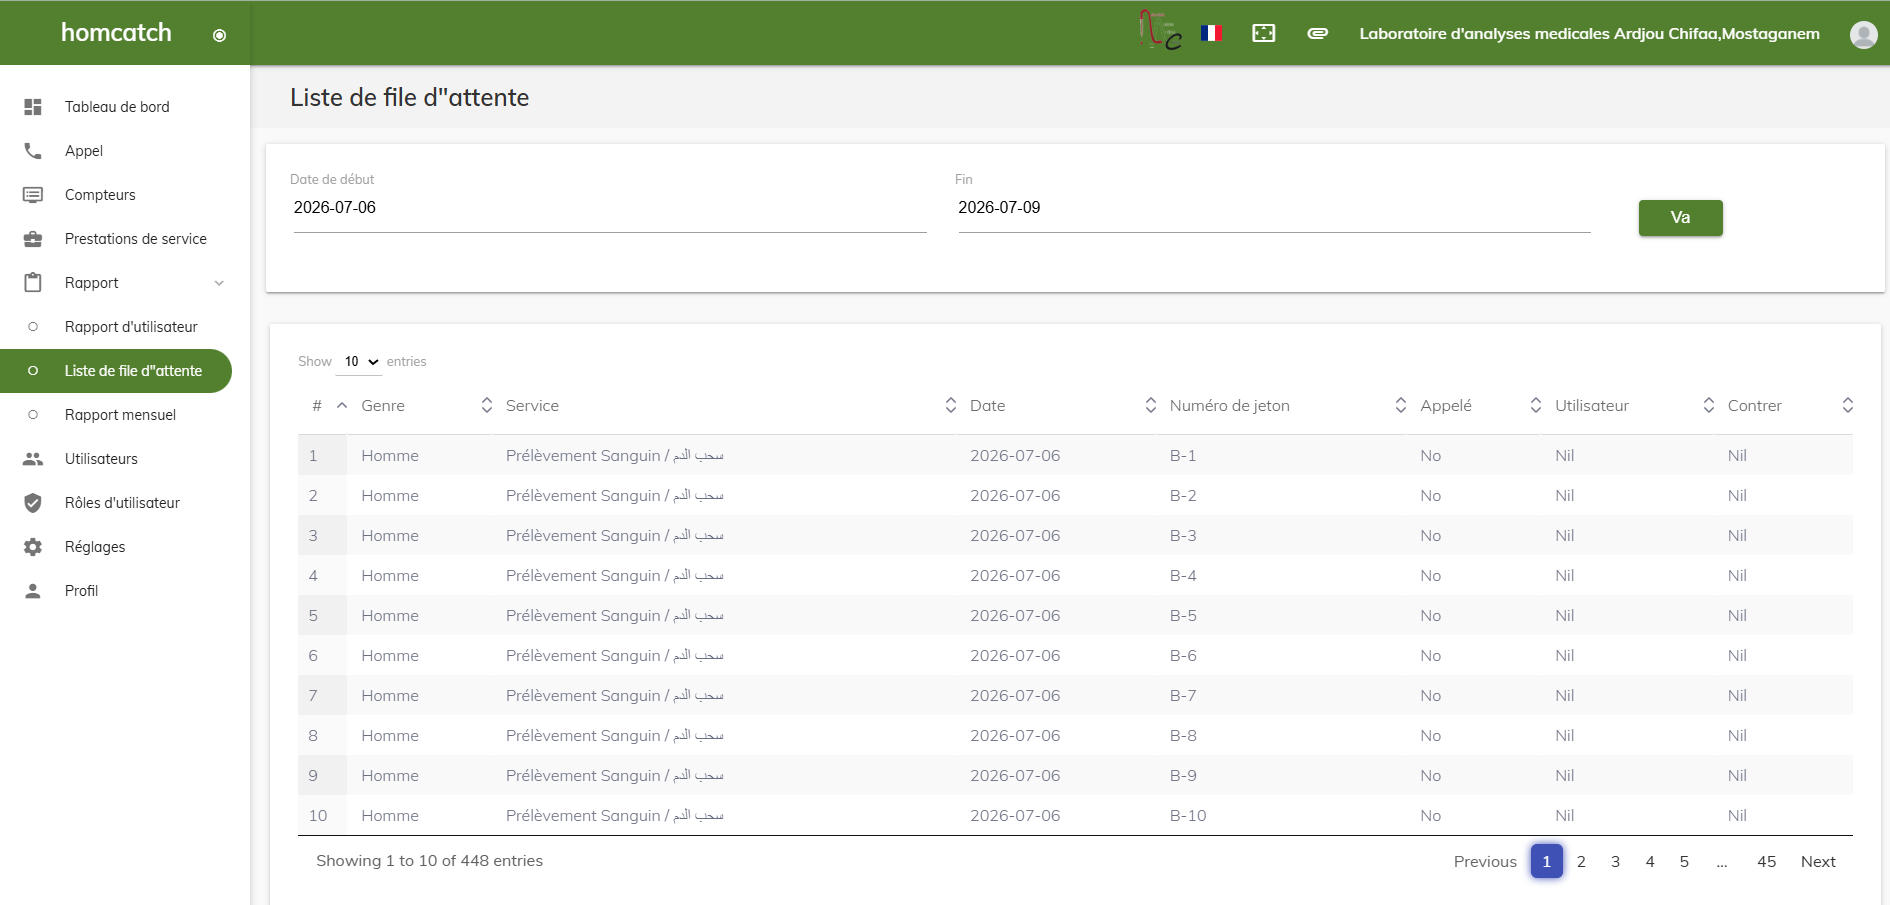Click the Appel phone icon
The width and height of the screenshot is (1890, 905).
pos(33,151)
